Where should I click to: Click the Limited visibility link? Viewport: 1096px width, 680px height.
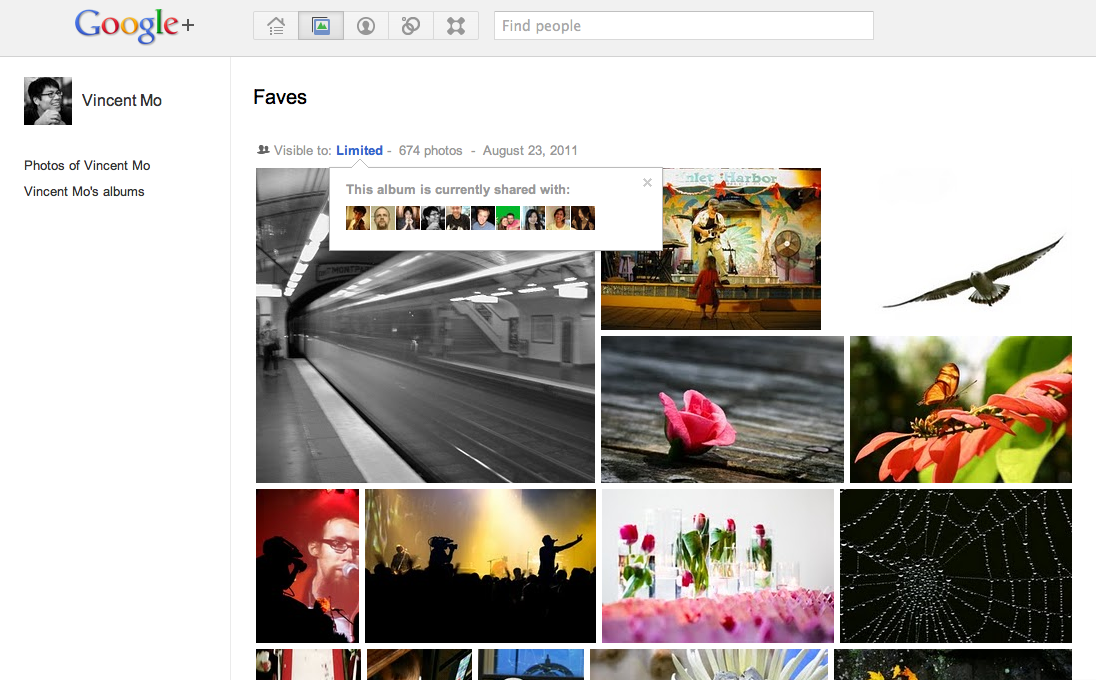[x=359, y=150]
